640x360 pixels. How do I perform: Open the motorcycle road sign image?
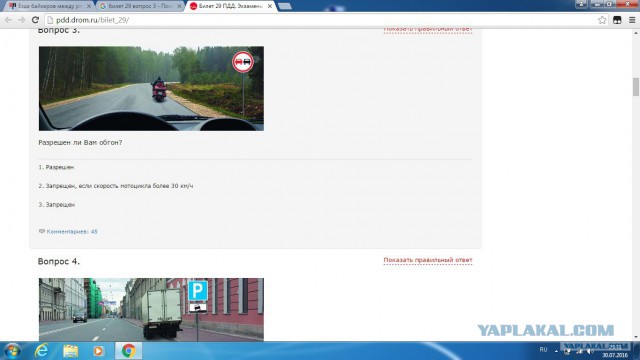[x=151, y=89]
